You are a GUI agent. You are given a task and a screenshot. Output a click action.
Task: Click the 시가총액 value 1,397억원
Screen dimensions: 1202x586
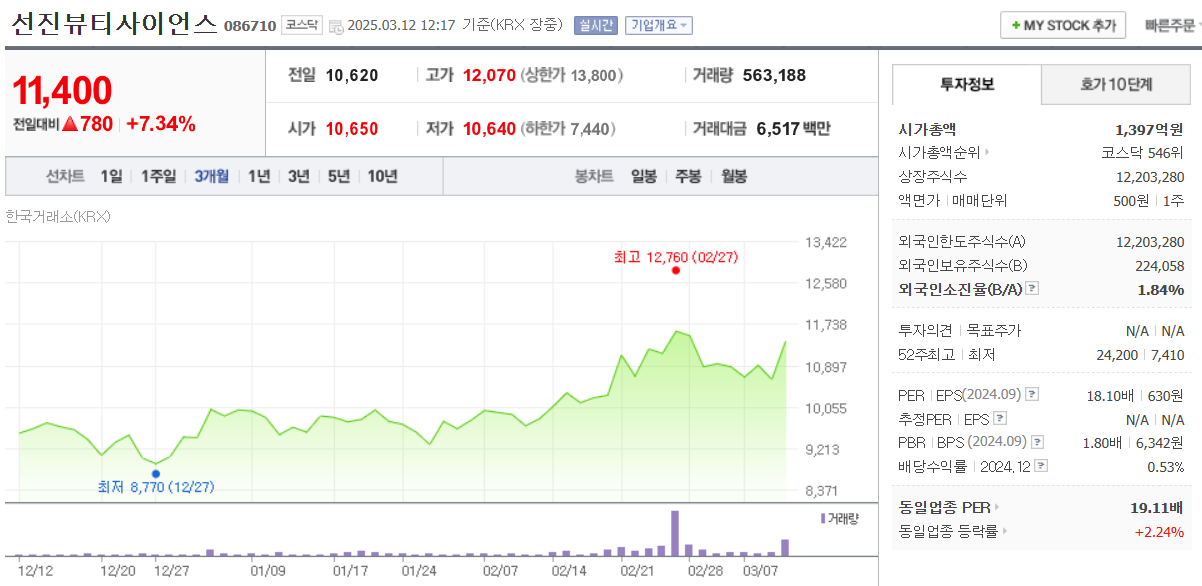click(x=1149, y=129)
